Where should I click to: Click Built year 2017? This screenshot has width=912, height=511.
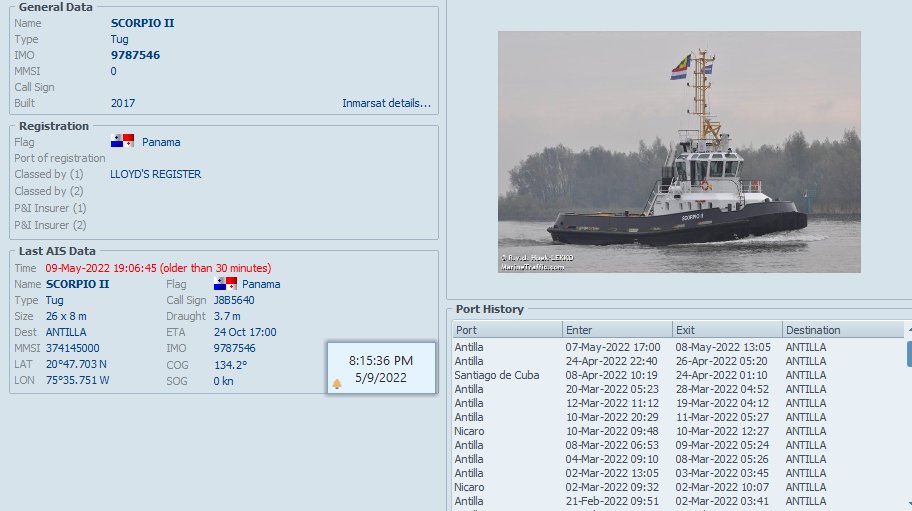123,103
